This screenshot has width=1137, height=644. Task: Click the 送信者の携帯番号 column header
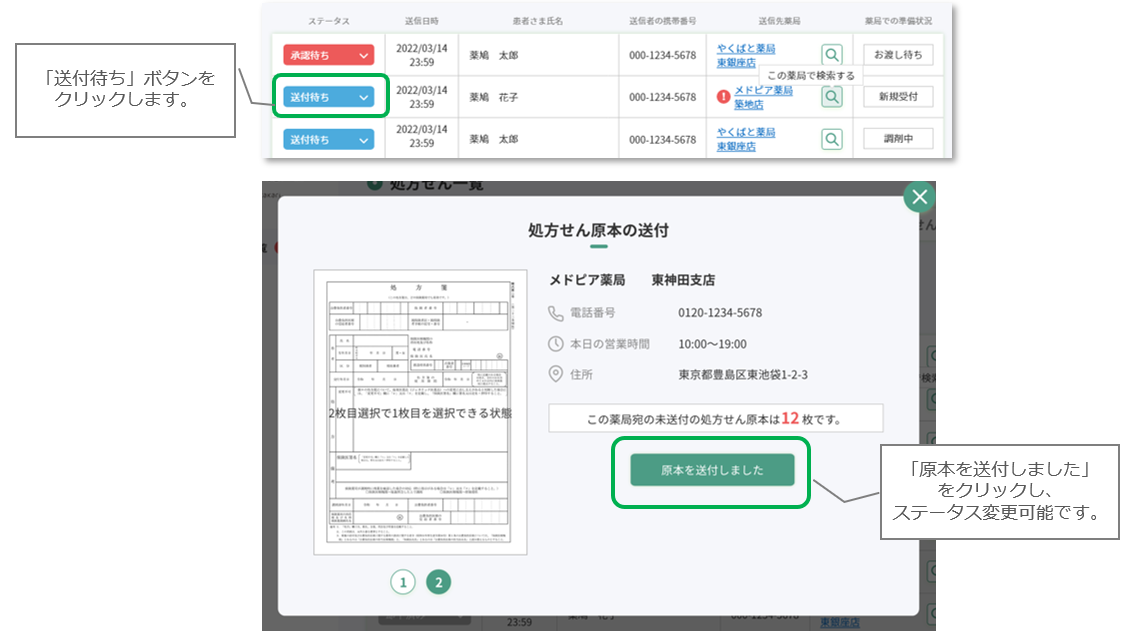[662, 21]
